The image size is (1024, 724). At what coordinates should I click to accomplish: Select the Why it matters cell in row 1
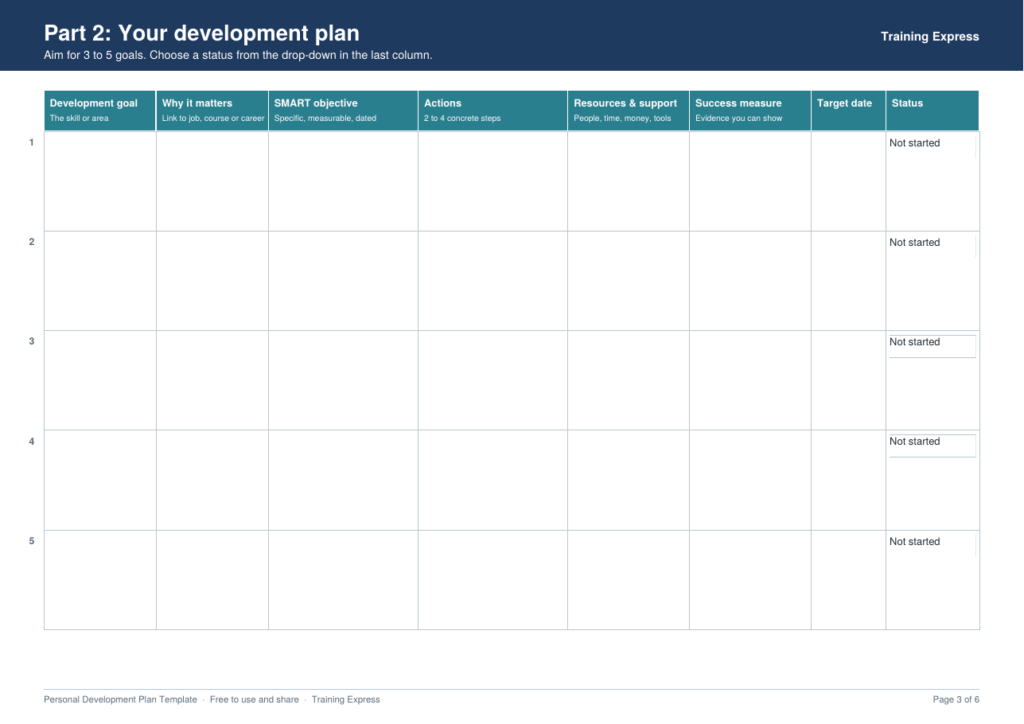pos(212,181)
